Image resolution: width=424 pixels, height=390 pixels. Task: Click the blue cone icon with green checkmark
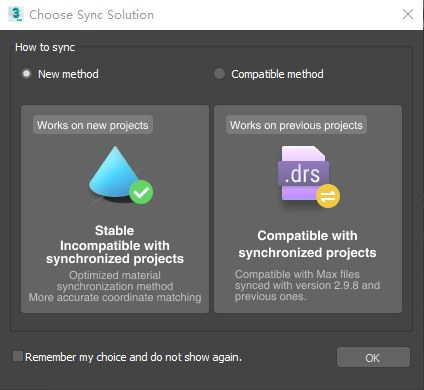click(121, 175)
